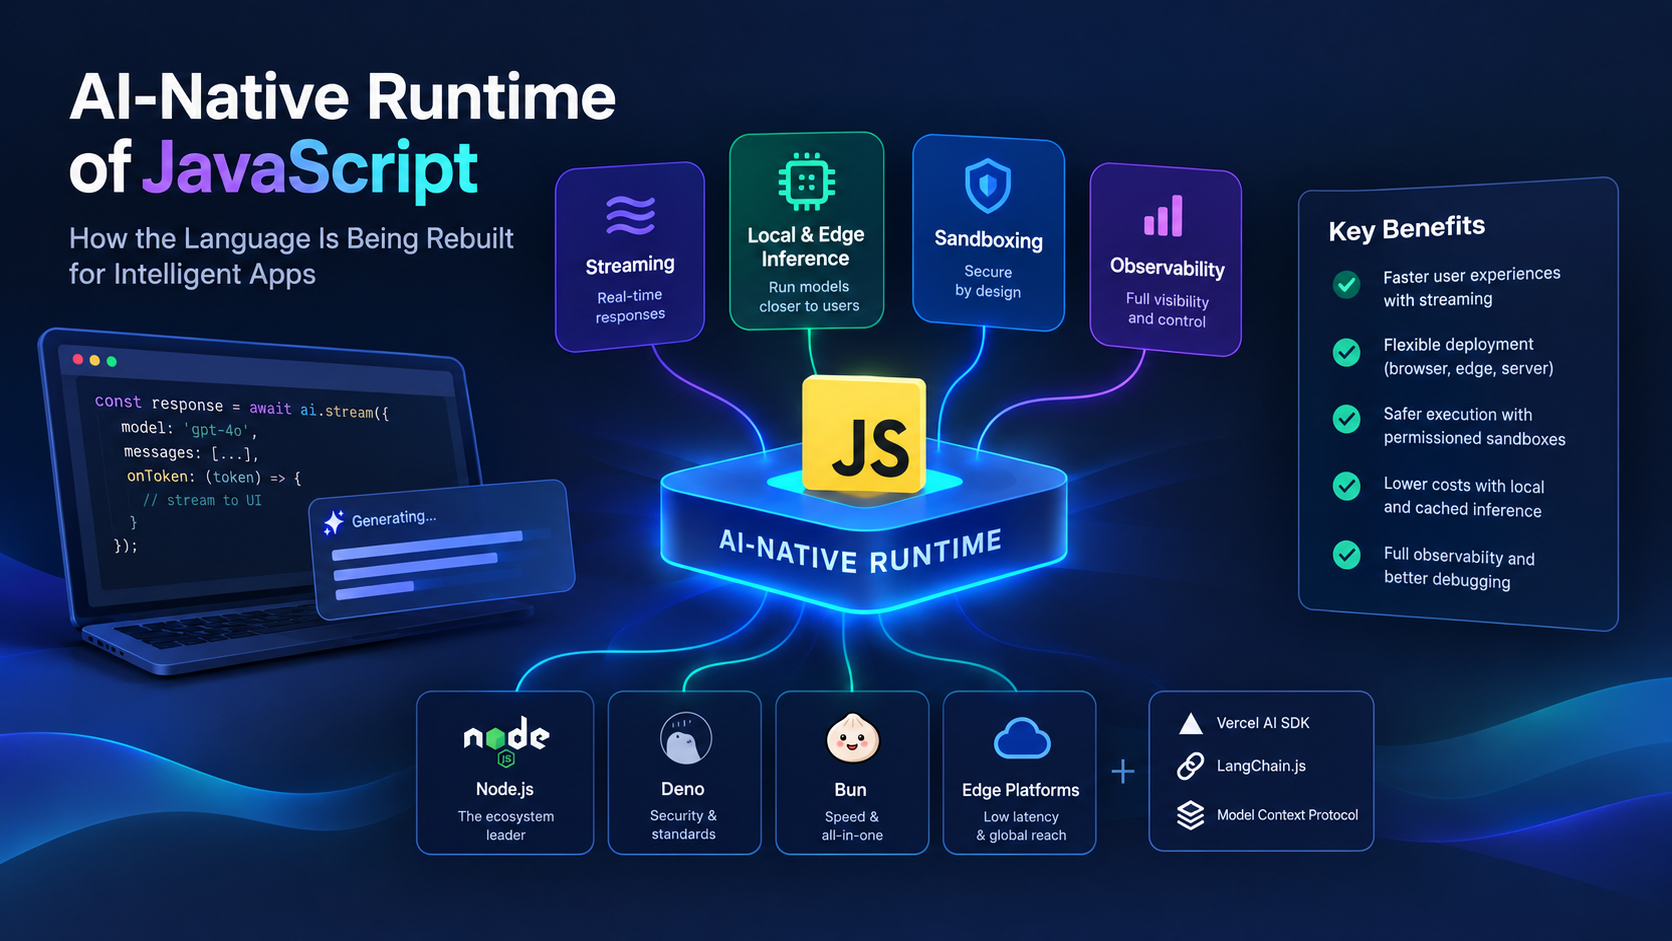1672x941 pixels.
Task: Click 'Secure by design' text in Sandboxing card
Action: pos(988,281)
